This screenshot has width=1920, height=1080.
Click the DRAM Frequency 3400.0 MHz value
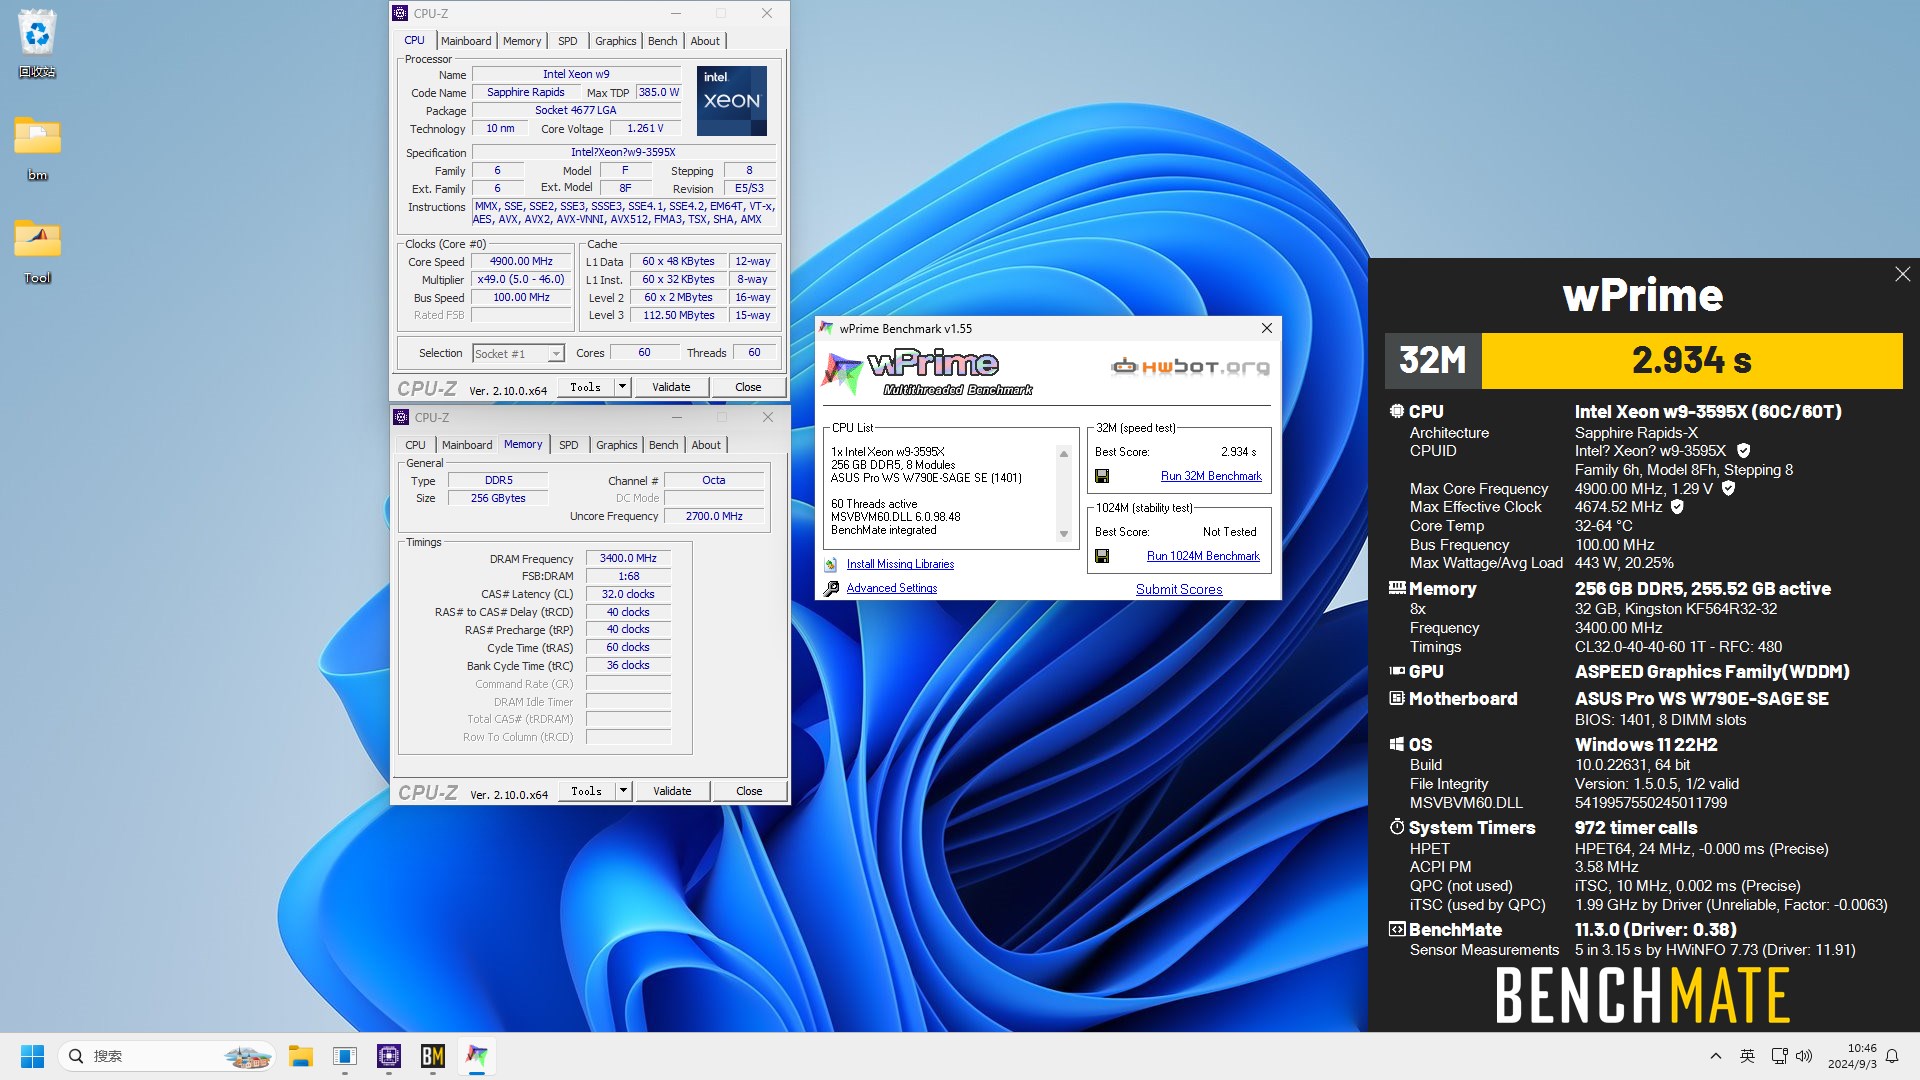click(628, 558)
